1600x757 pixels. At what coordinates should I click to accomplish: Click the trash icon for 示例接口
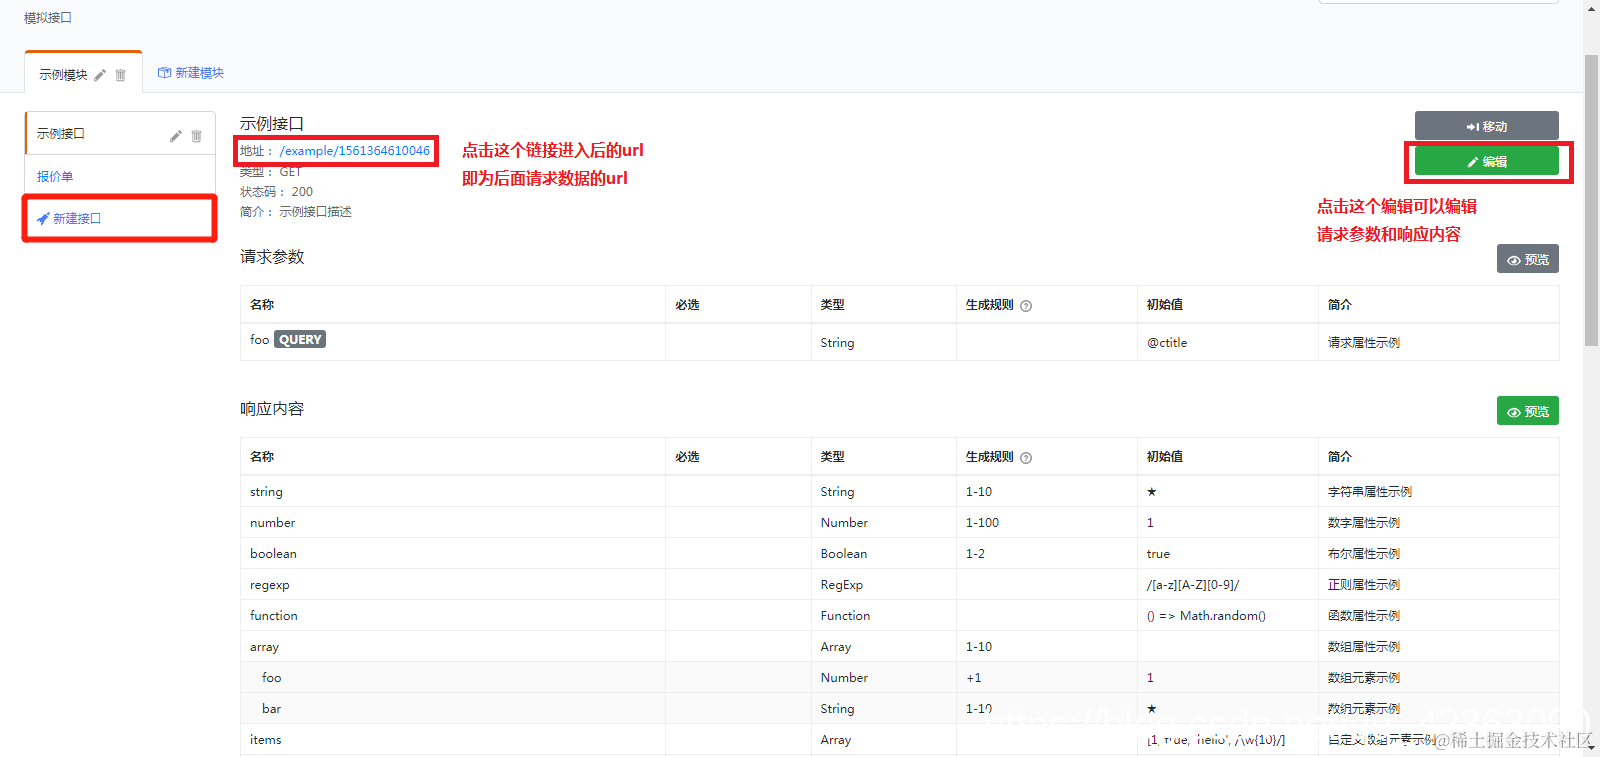196,135
